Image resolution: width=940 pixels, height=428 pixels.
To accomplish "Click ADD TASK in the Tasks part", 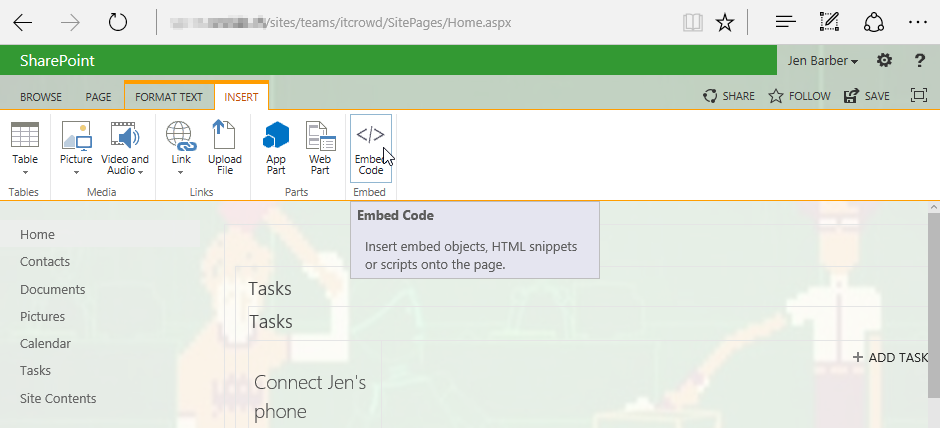I will pyautogui.click(x=890, y=357).
